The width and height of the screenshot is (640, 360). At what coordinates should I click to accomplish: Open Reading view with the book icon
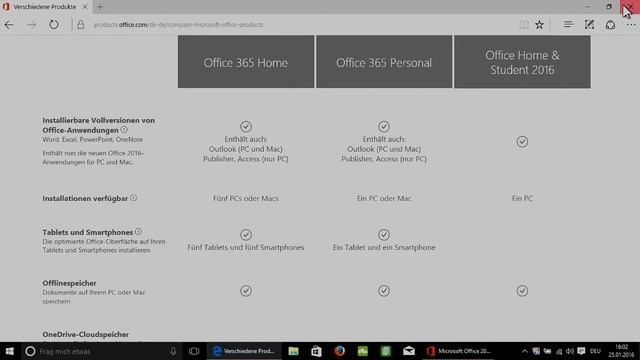tap(524, 24)
